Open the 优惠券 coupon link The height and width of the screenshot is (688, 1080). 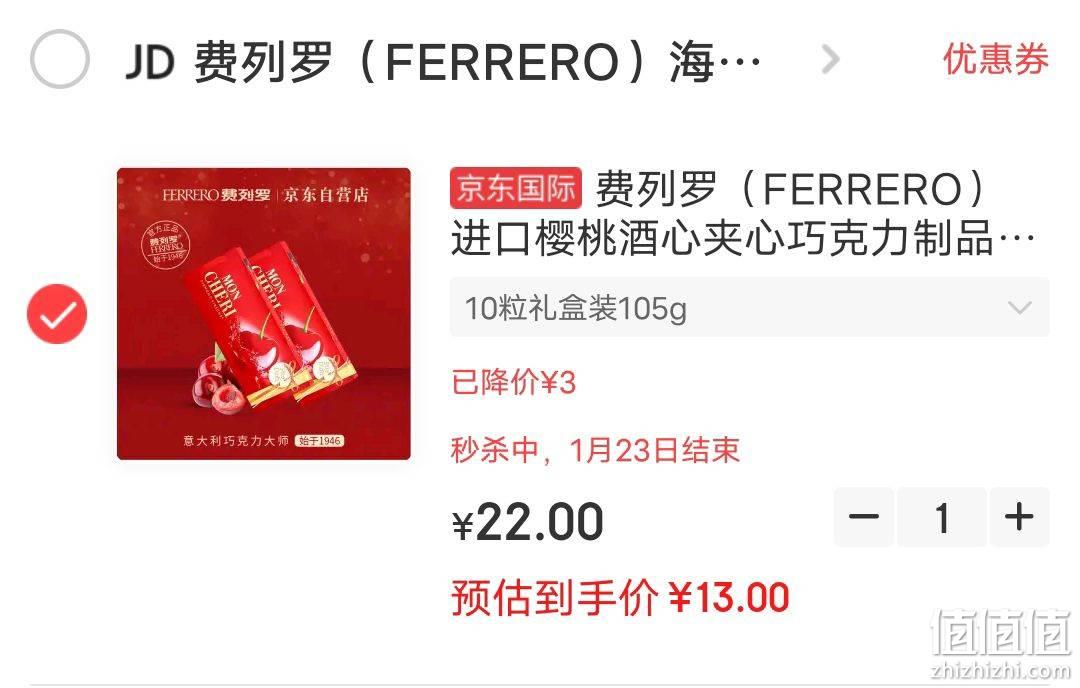tap(996, 59)
